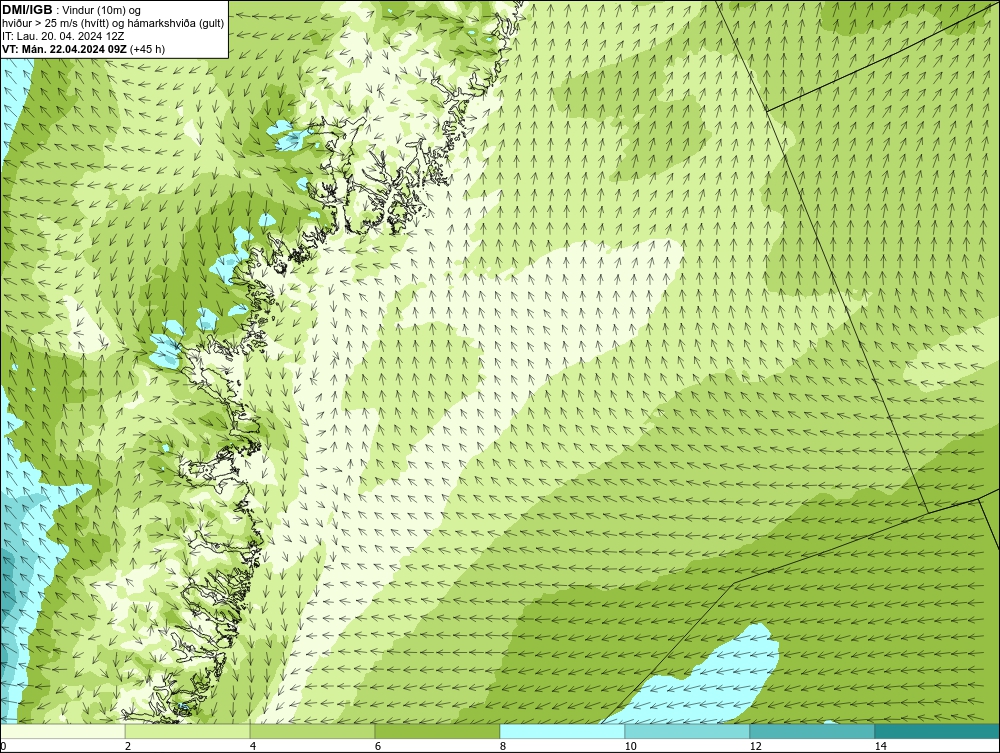Click the legend label 10
This screenshot has height=753, width=1000.
631,746
